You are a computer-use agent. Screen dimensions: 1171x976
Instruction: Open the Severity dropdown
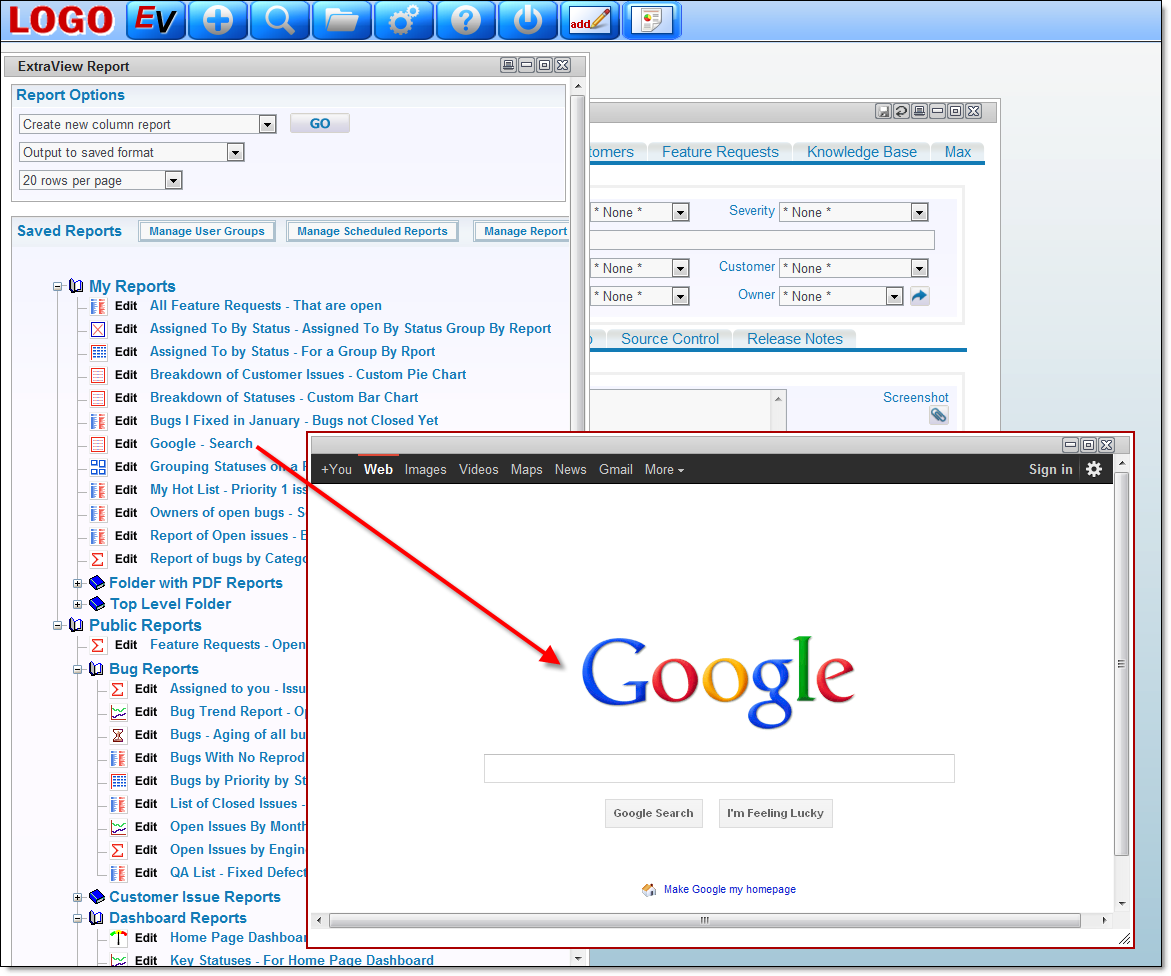coord(919,212)
